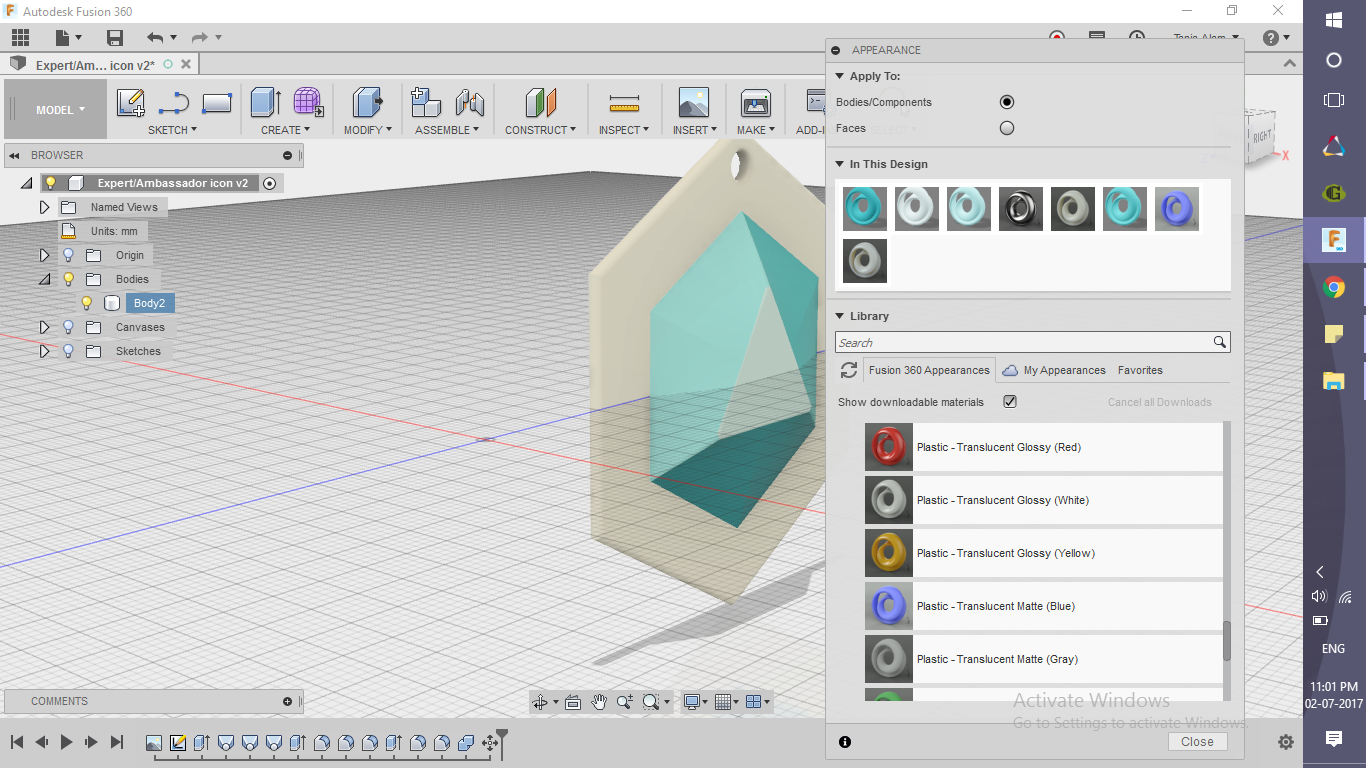Toggle visibility bulb of Bodies folder

pos(69,279)
